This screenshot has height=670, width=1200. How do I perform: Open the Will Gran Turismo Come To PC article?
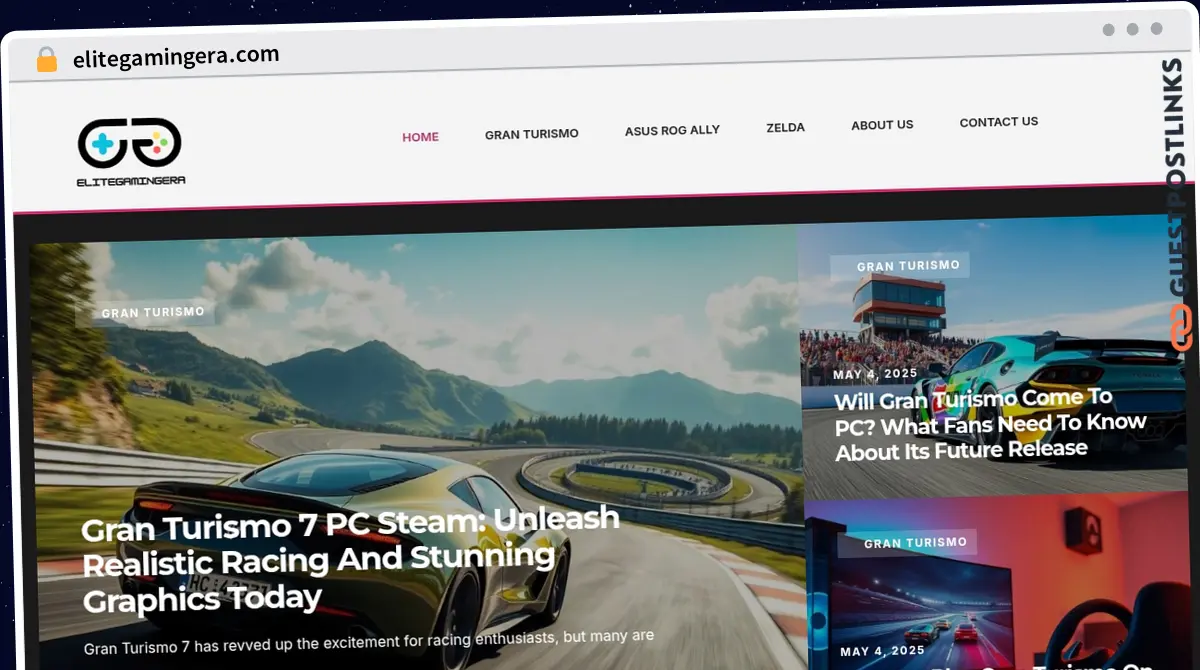pyautogui.click(x=990, y=425)
